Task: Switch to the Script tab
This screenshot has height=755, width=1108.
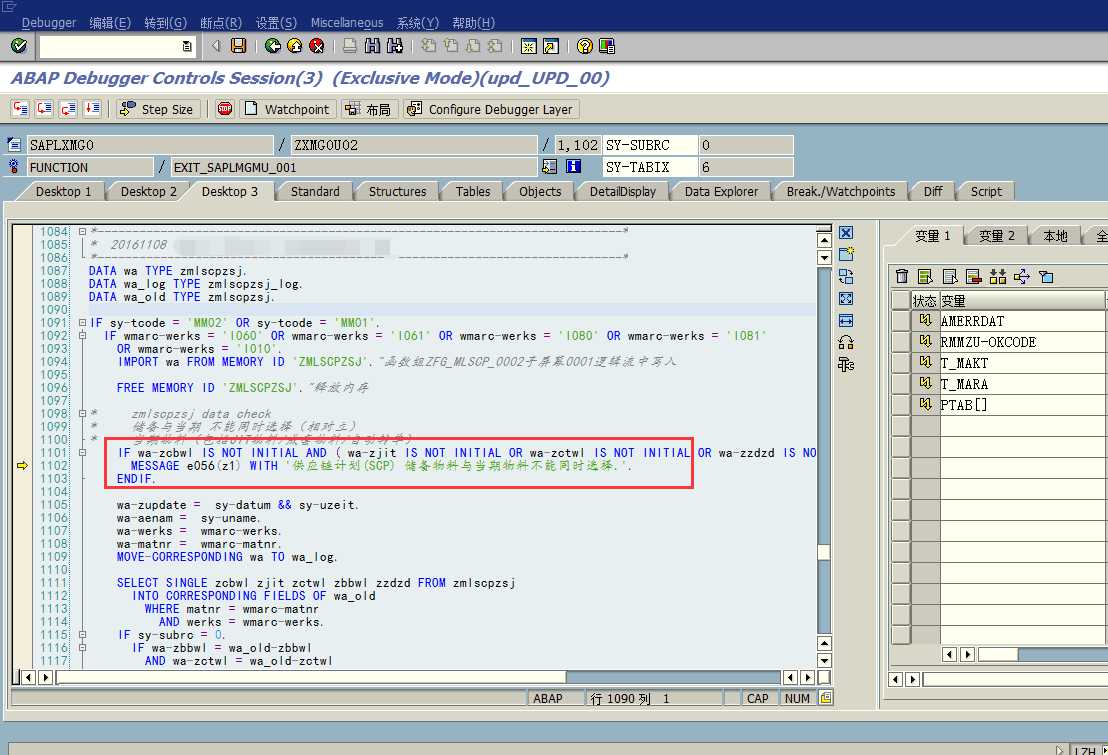Action: click(x=986, y=192)
